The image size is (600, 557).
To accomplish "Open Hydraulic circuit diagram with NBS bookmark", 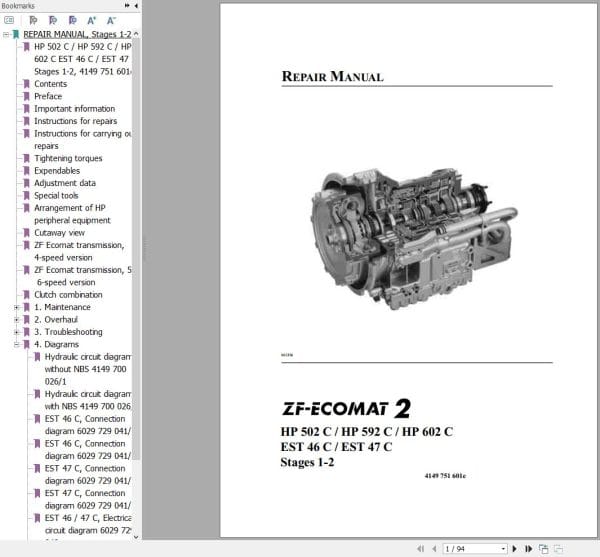I will pos(88,400).
